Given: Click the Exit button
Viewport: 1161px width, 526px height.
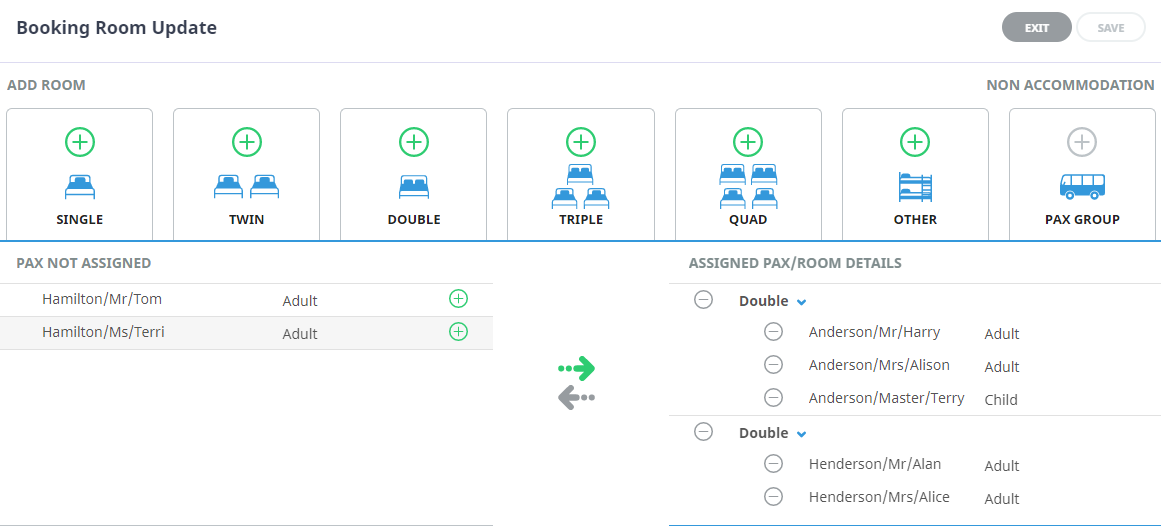Looking at the screenshot, I should coord(1036,28).
